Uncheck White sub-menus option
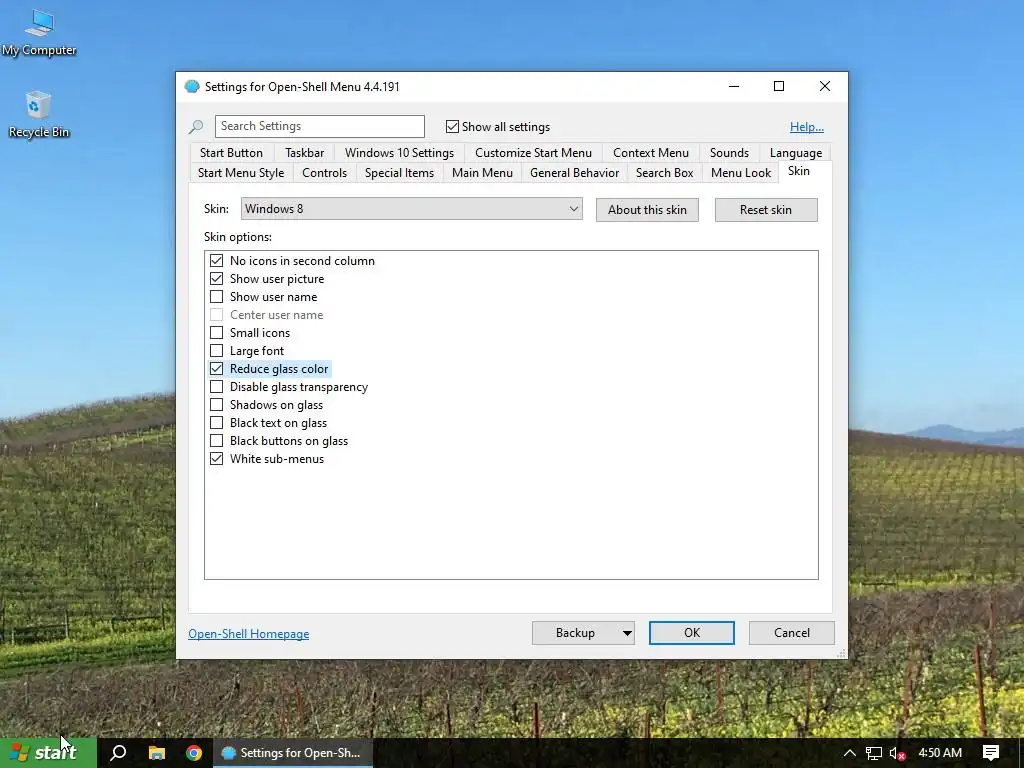1024x768 pixels. click(x=216, y=458)
